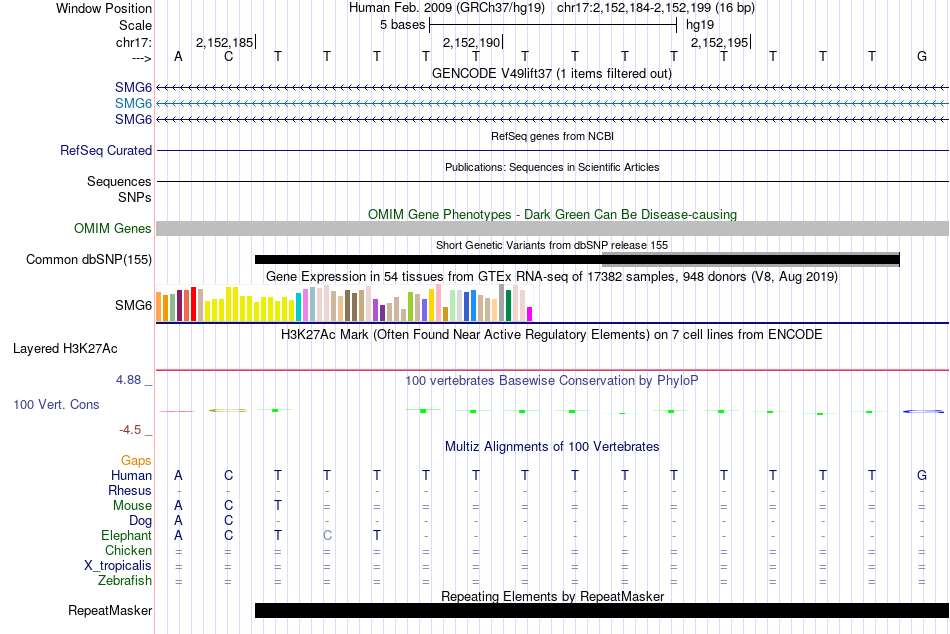The width and height of the screenshot is (950, 634).
Task: Click the Sequences track label
Action: [119, 181]
